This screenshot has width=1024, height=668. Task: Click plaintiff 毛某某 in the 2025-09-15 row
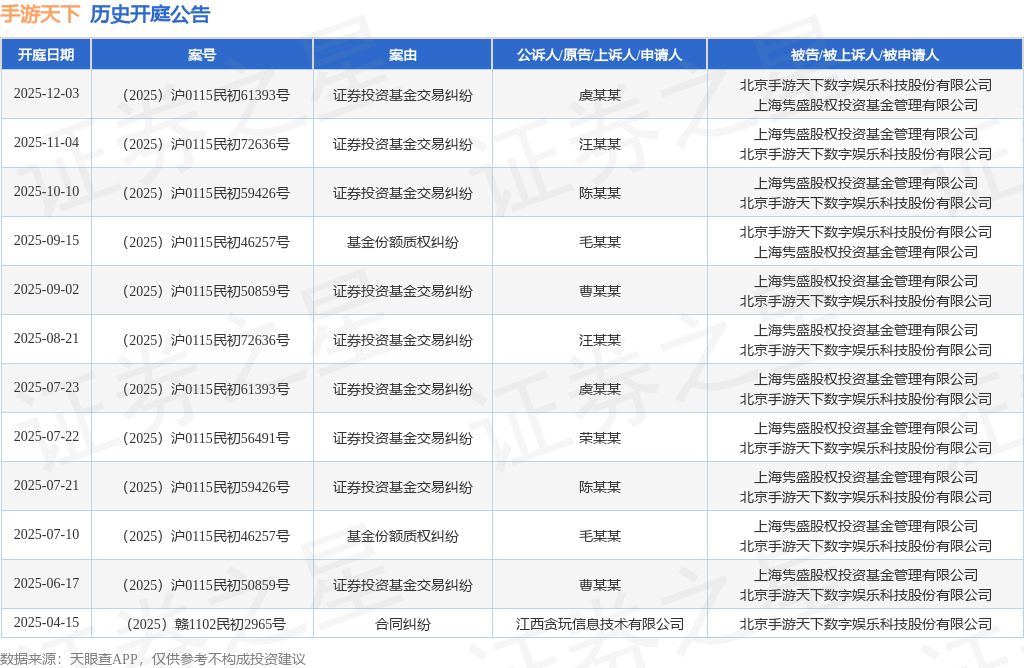pos(600,242)
